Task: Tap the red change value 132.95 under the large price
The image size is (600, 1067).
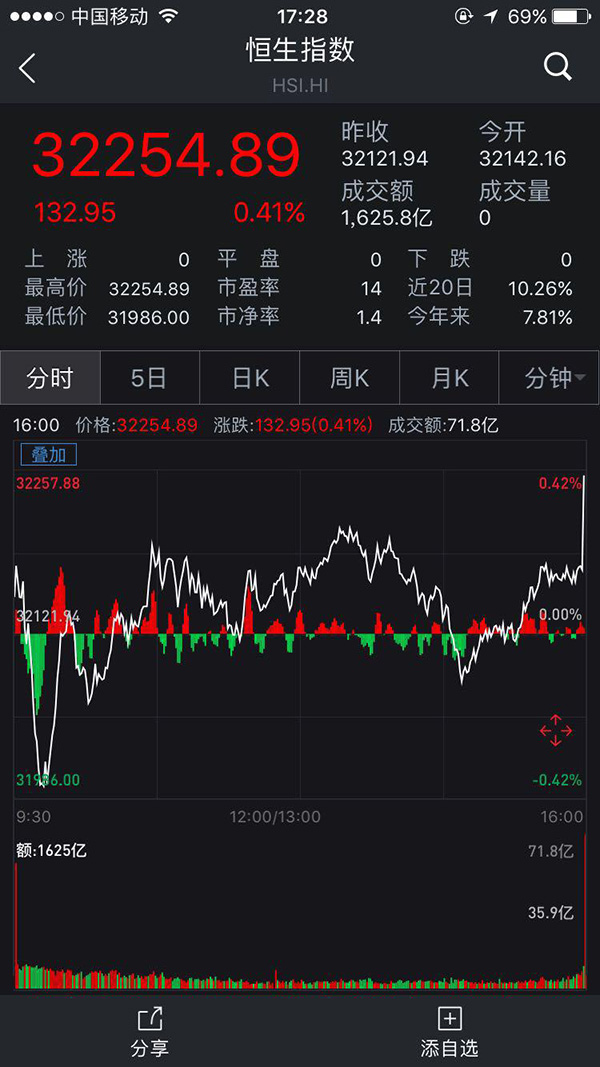Action: tap(76, 214)
